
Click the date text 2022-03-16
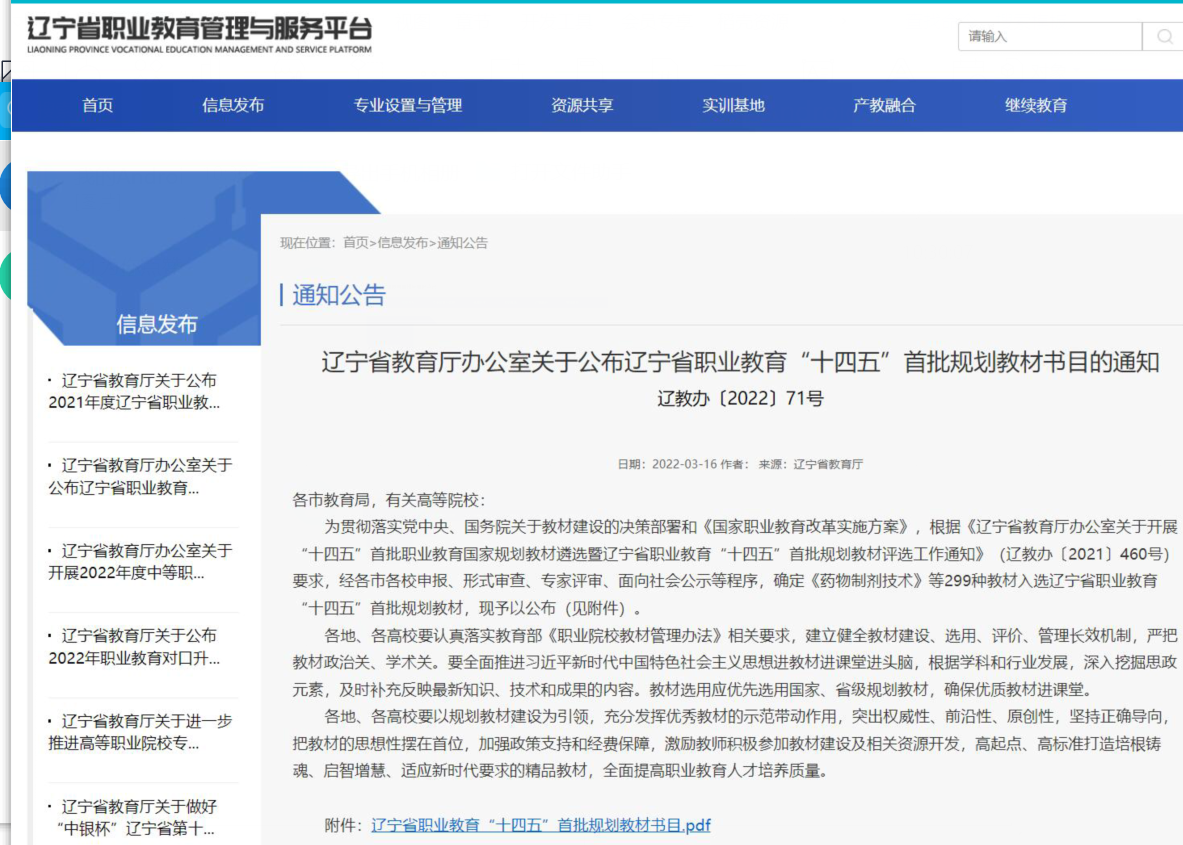pos(684,464)
